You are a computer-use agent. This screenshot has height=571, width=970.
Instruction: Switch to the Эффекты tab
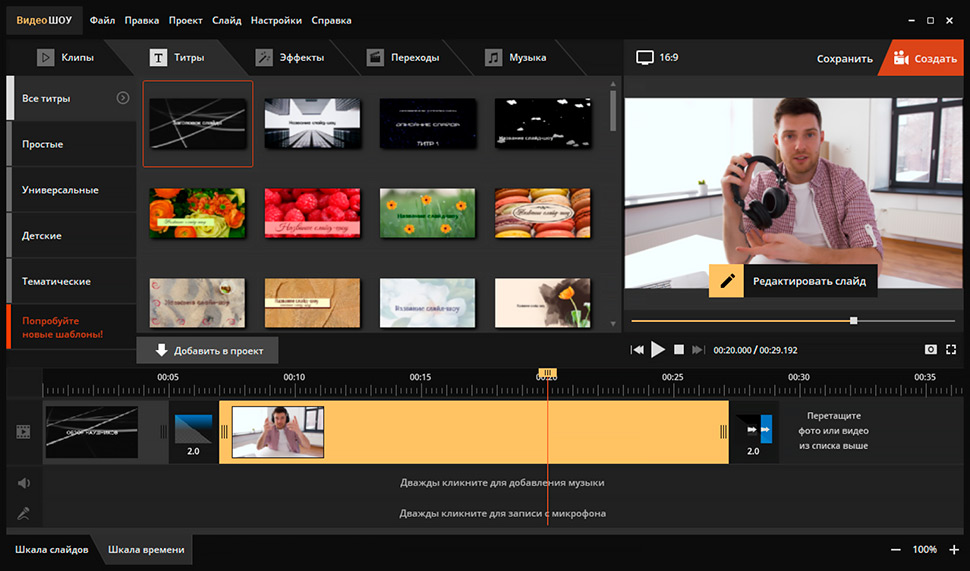(290, 58)
